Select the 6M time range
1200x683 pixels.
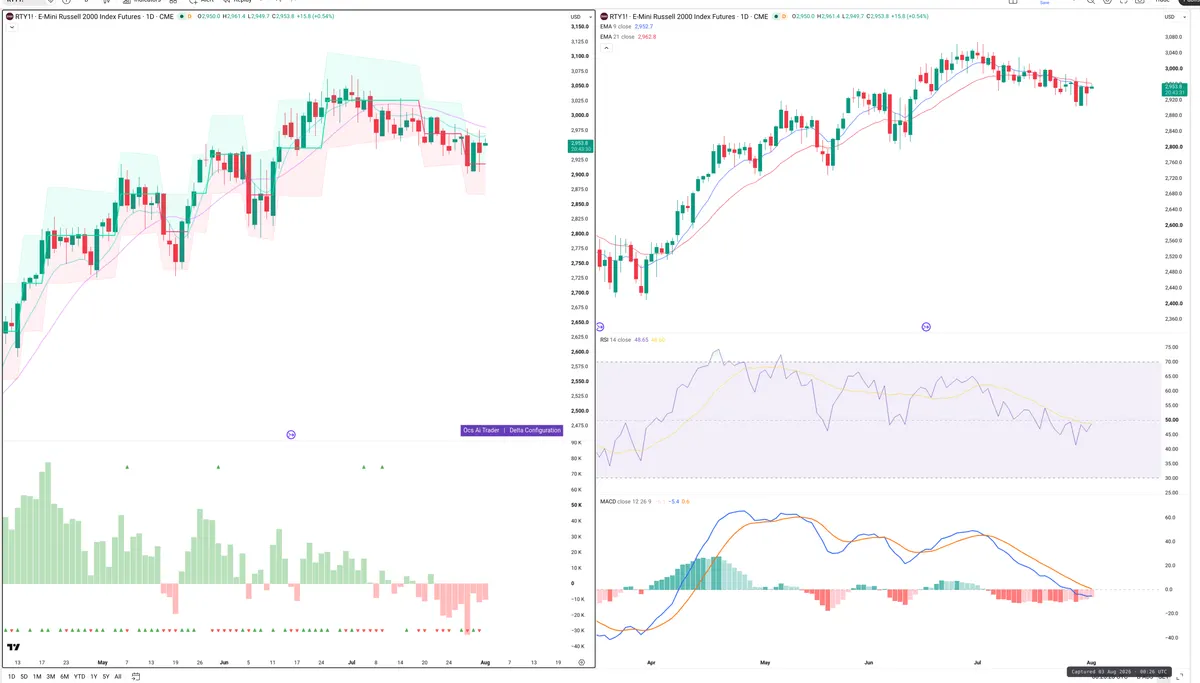click(64, 676)
